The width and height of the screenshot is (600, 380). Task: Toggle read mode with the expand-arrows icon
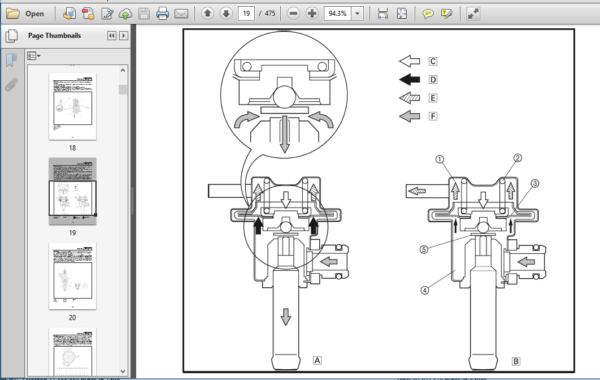click(473, 14)
